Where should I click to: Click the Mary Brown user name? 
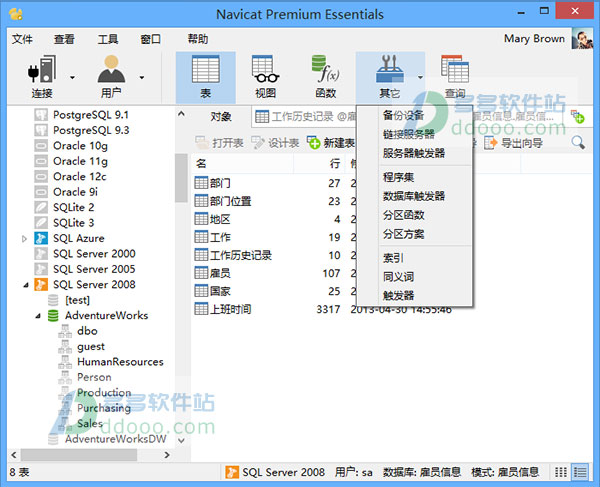pyautogui.click(x=534, y=39)
